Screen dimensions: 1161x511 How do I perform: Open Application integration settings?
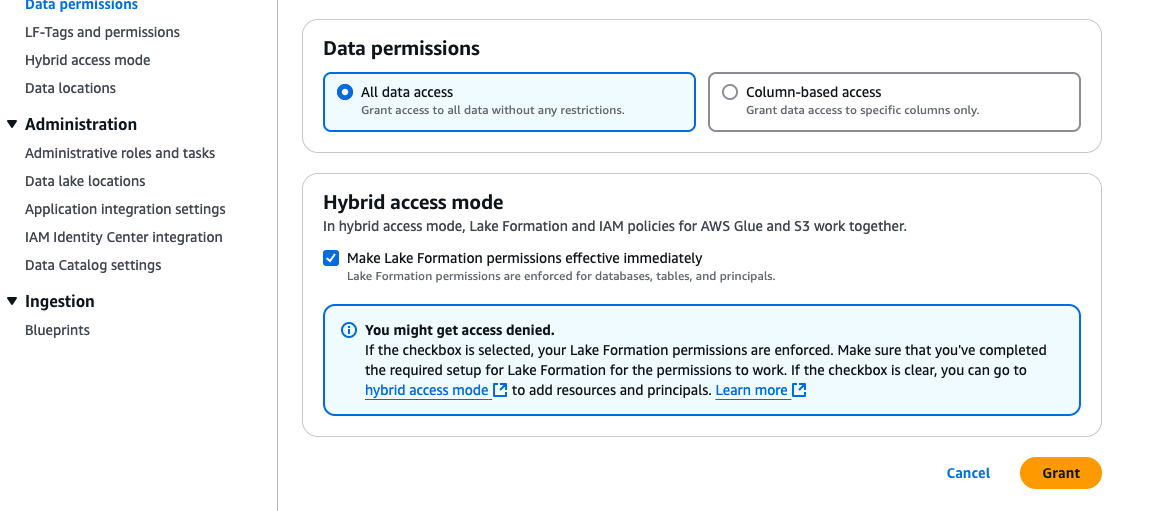pos(125,210)
